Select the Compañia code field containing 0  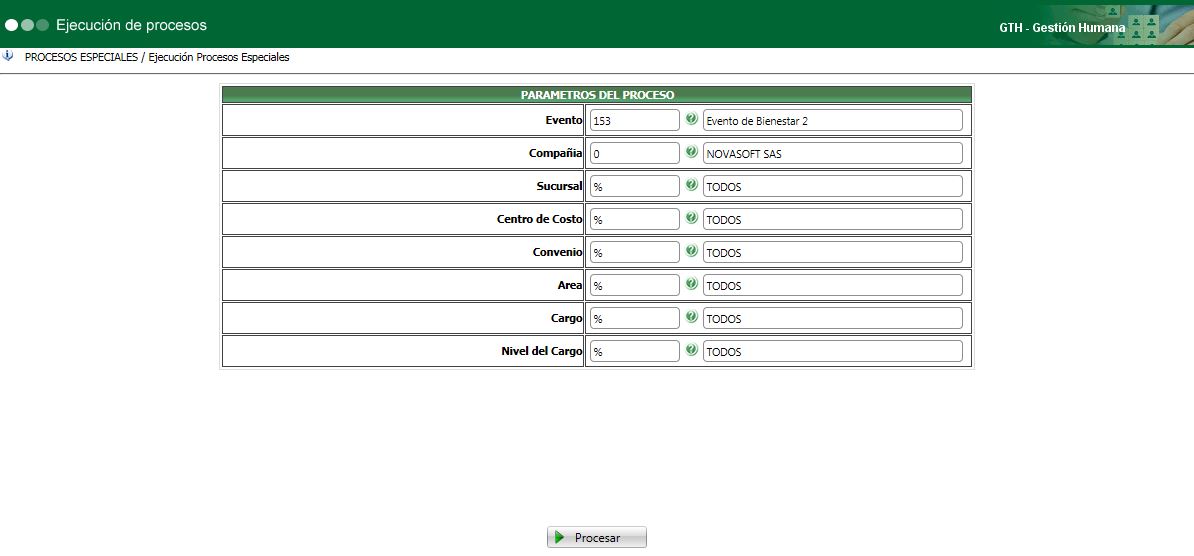pyautogui.click(x=634, y=153)
